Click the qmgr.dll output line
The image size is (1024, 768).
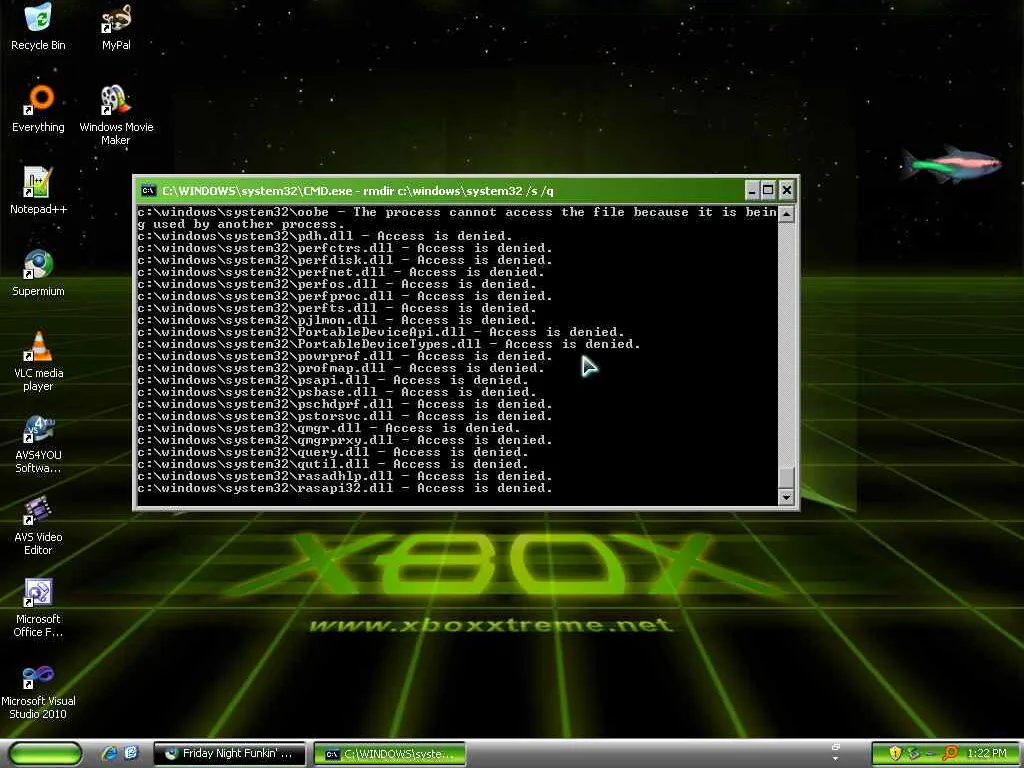coord(329,428)
